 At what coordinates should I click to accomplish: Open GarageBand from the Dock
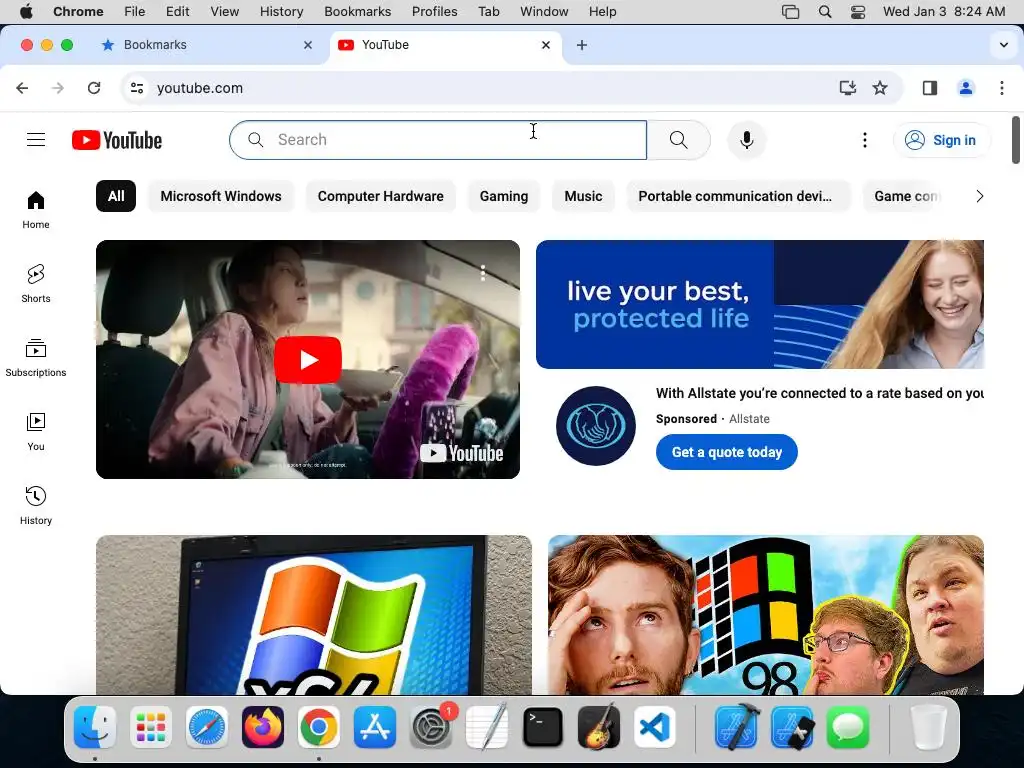pyautogui.click(x=598, y=727)
